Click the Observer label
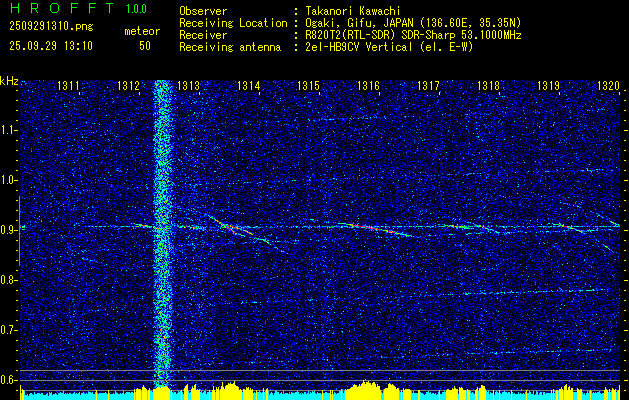 (x=203, y=11)
